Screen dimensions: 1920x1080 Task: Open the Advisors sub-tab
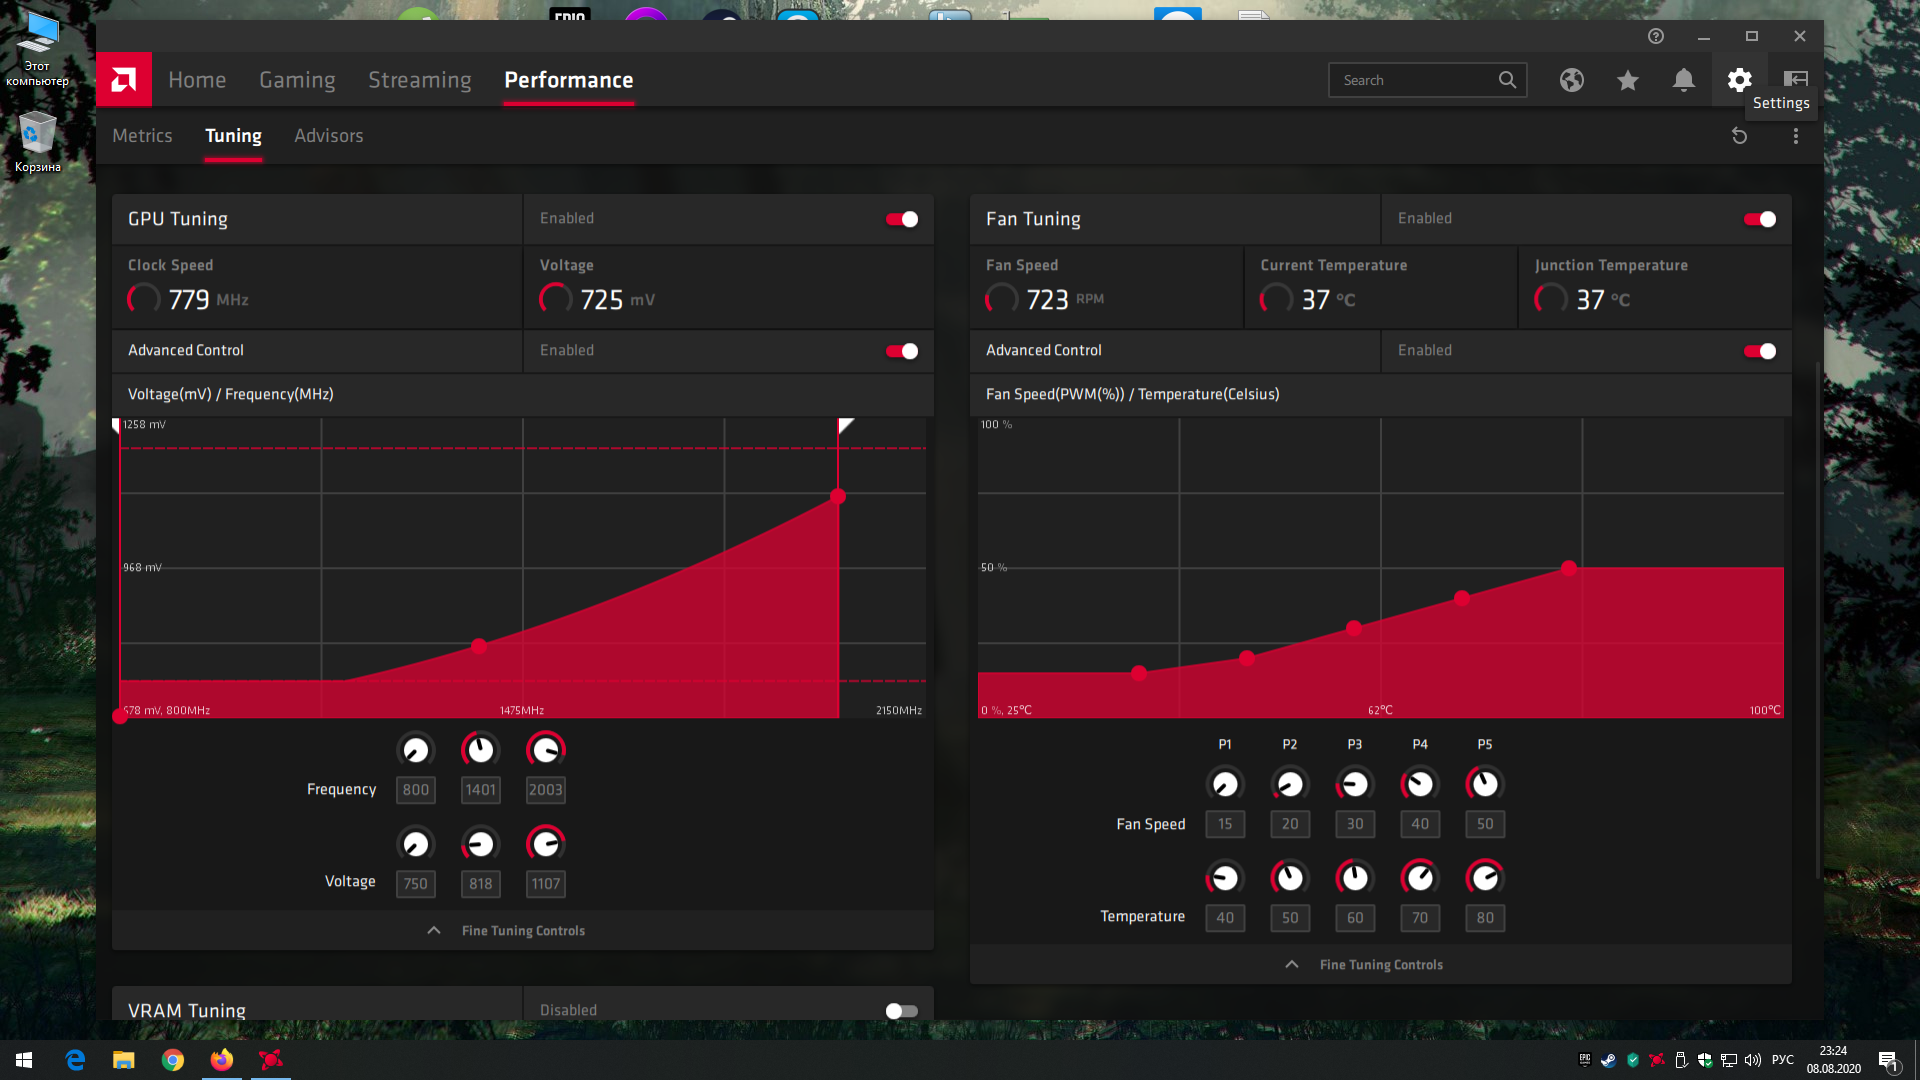pos(328,136)
